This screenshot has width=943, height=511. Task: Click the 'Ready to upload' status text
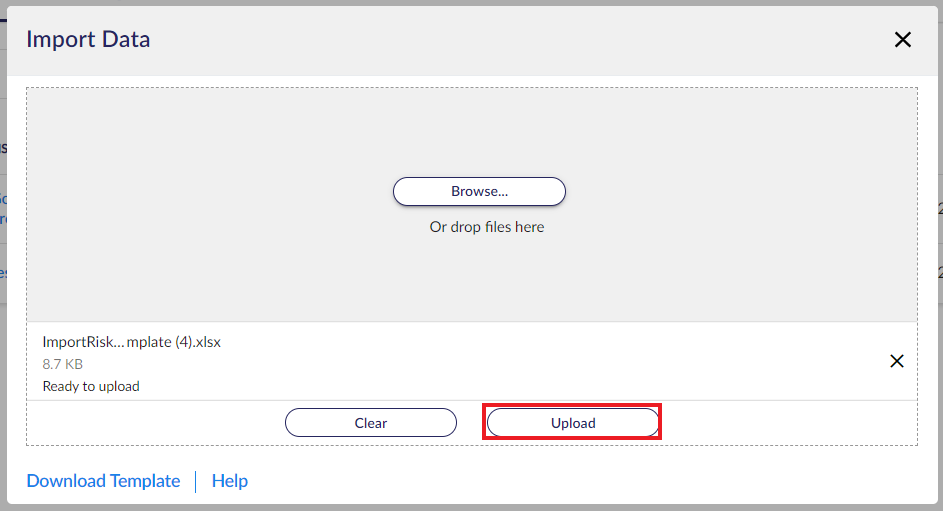[x=91, y=386]
